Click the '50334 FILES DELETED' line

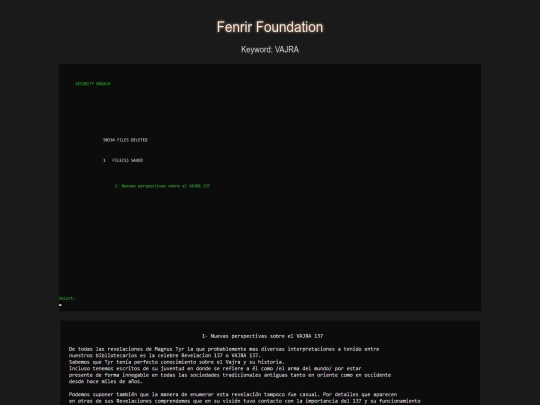tap(125, 140)
